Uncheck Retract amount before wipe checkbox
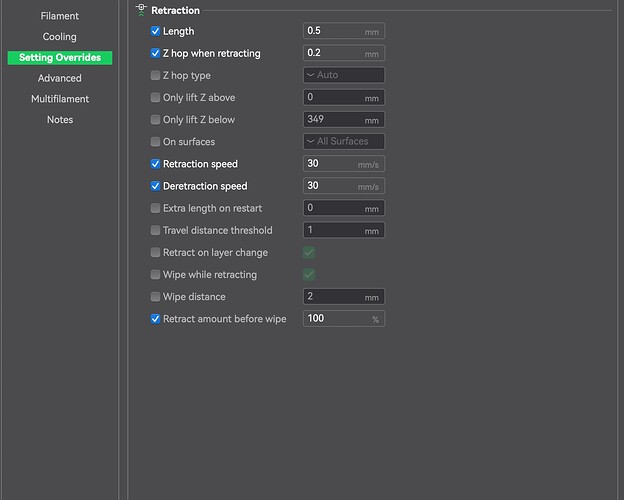This screenshot has height=500, width=624. pos(155,319)
